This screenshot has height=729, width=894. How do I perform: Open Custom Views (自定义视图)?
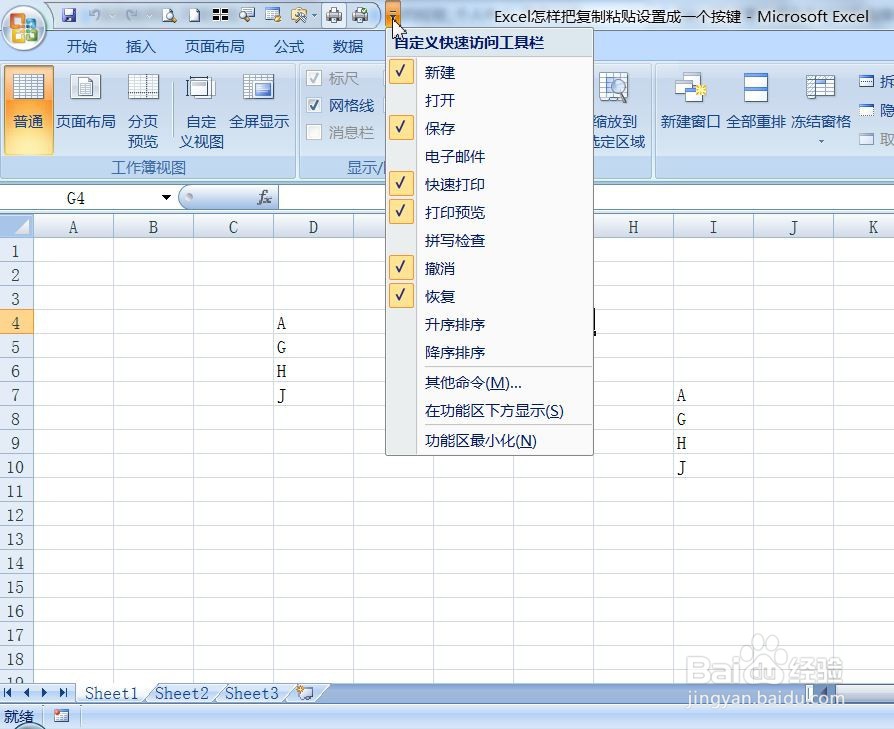[x=201, y=109]
